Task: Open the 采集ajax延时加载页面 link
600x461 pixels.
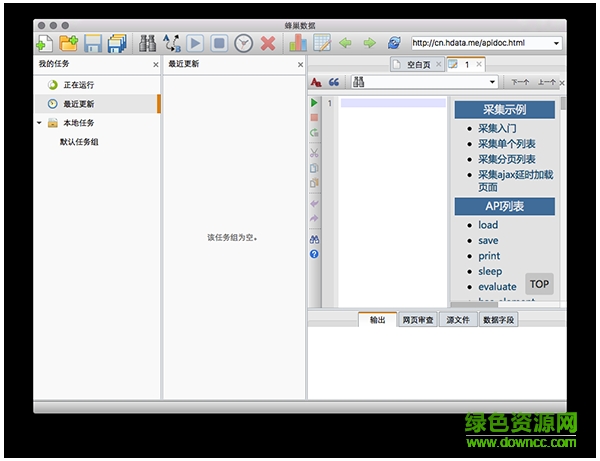Action: [x=515, y=181]
